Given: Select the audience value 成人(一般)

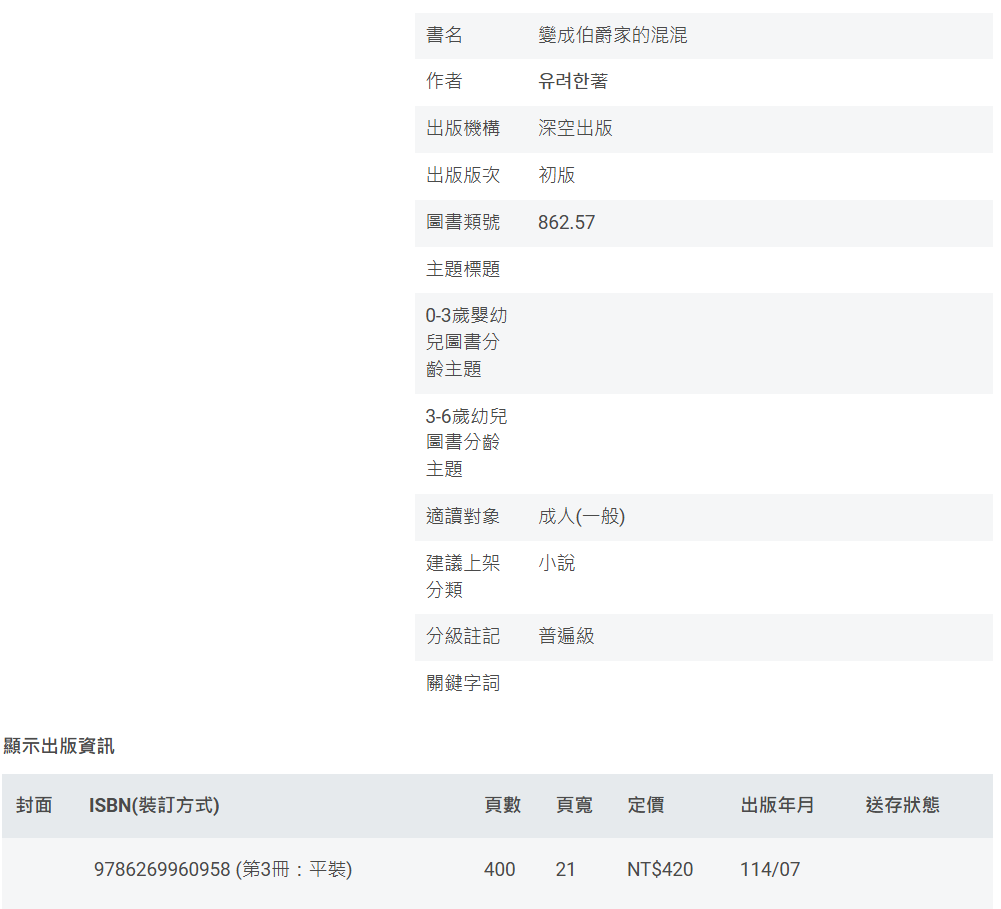Looking at the screenshot, I should pos(582,516).
